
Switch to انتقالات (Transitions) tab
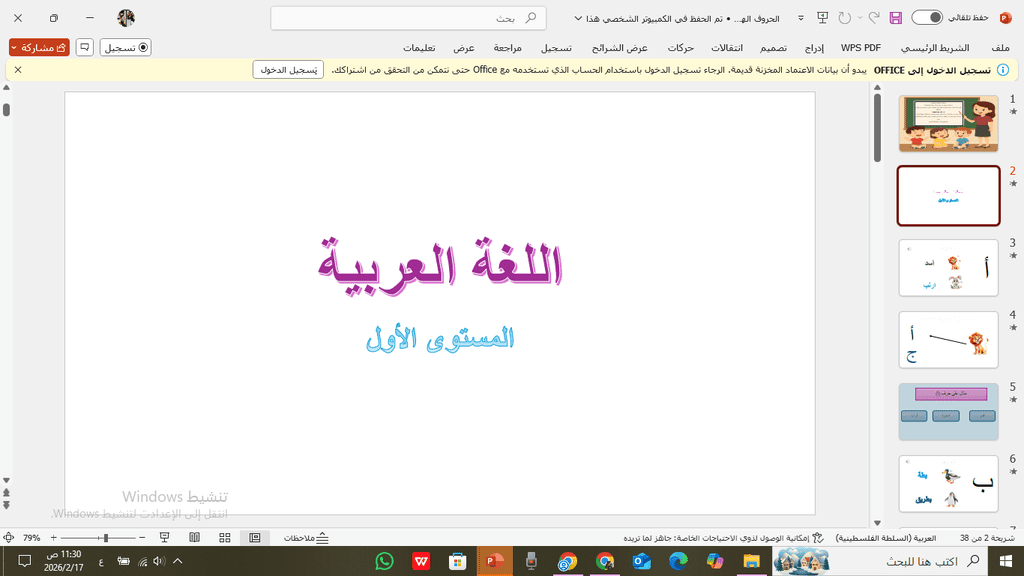coord(727,48)
